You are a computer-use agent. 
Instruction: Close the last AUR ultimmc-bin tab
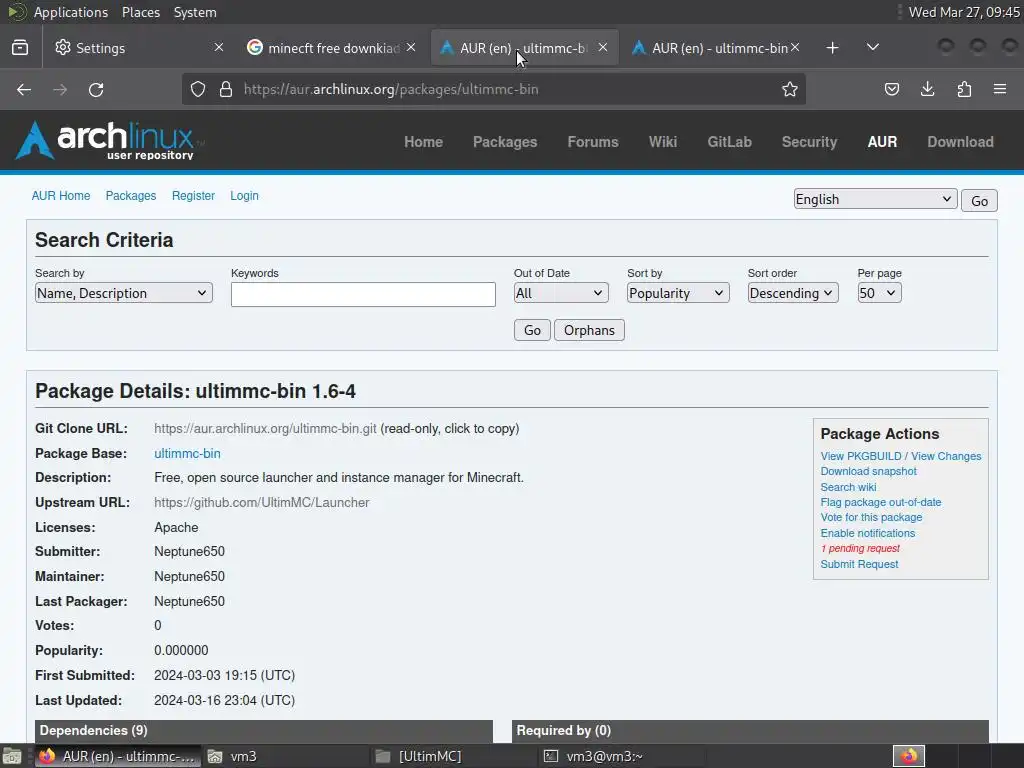pos(795,47)
